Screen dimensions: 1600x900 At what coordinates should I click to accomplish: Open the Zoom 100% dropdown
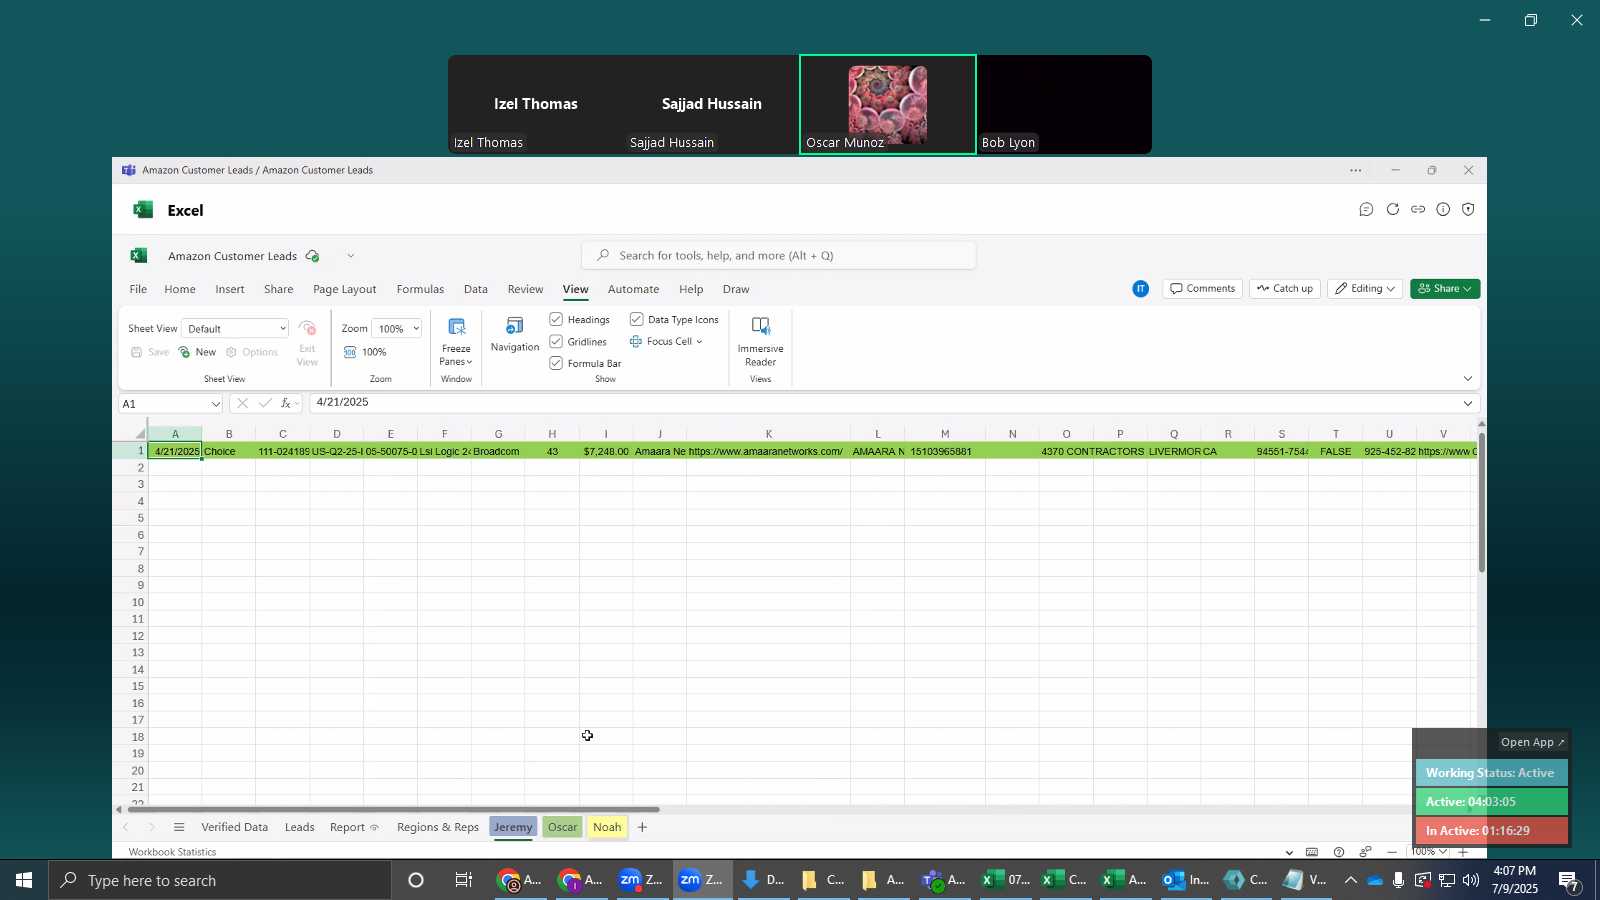click(x=397, y=328)
